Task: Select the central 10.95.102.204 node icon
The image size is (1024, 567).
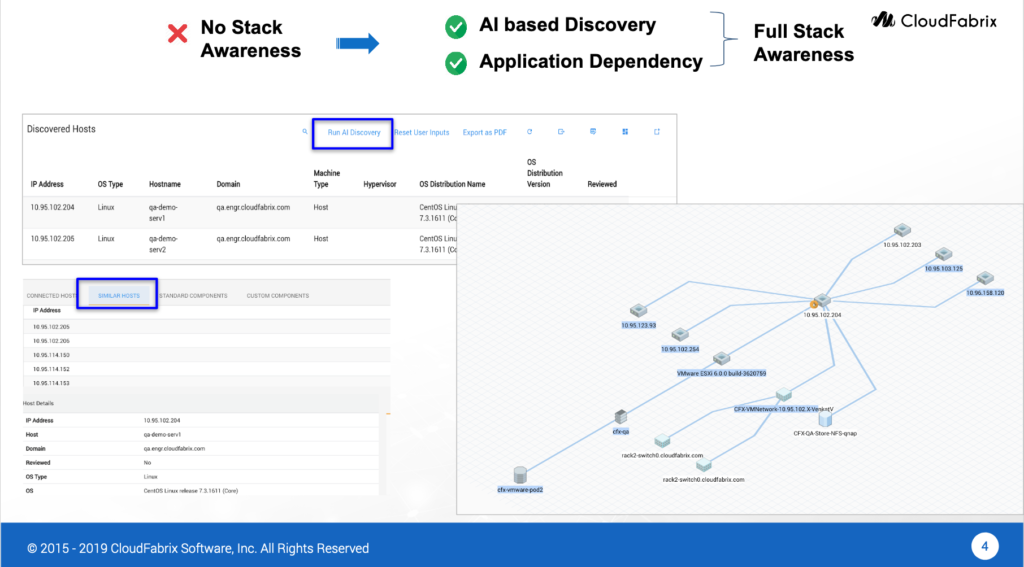Action: (x=821, y=301)
